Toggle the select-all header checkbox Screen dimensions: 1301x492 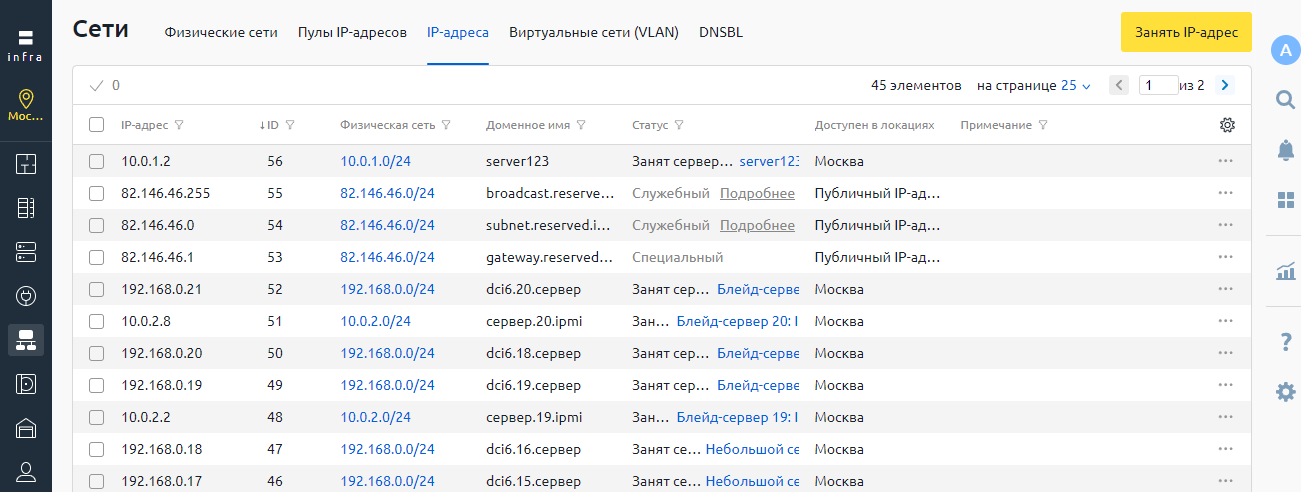tap(96, 125)
